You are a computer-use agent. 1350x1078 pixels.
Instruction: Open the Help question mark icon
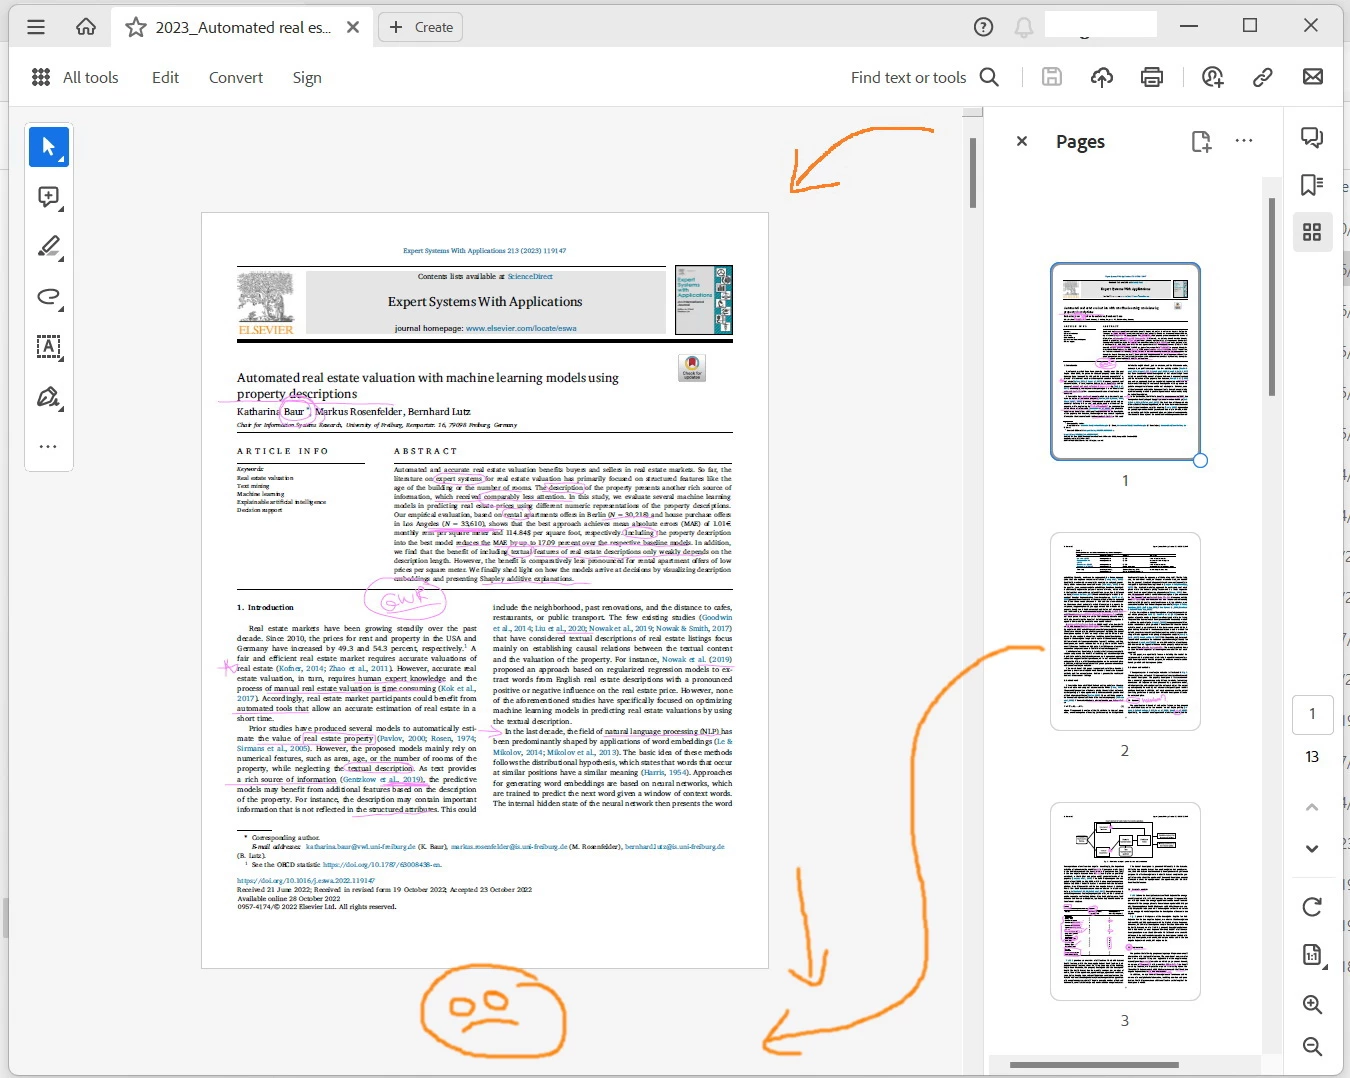(984, 27)
